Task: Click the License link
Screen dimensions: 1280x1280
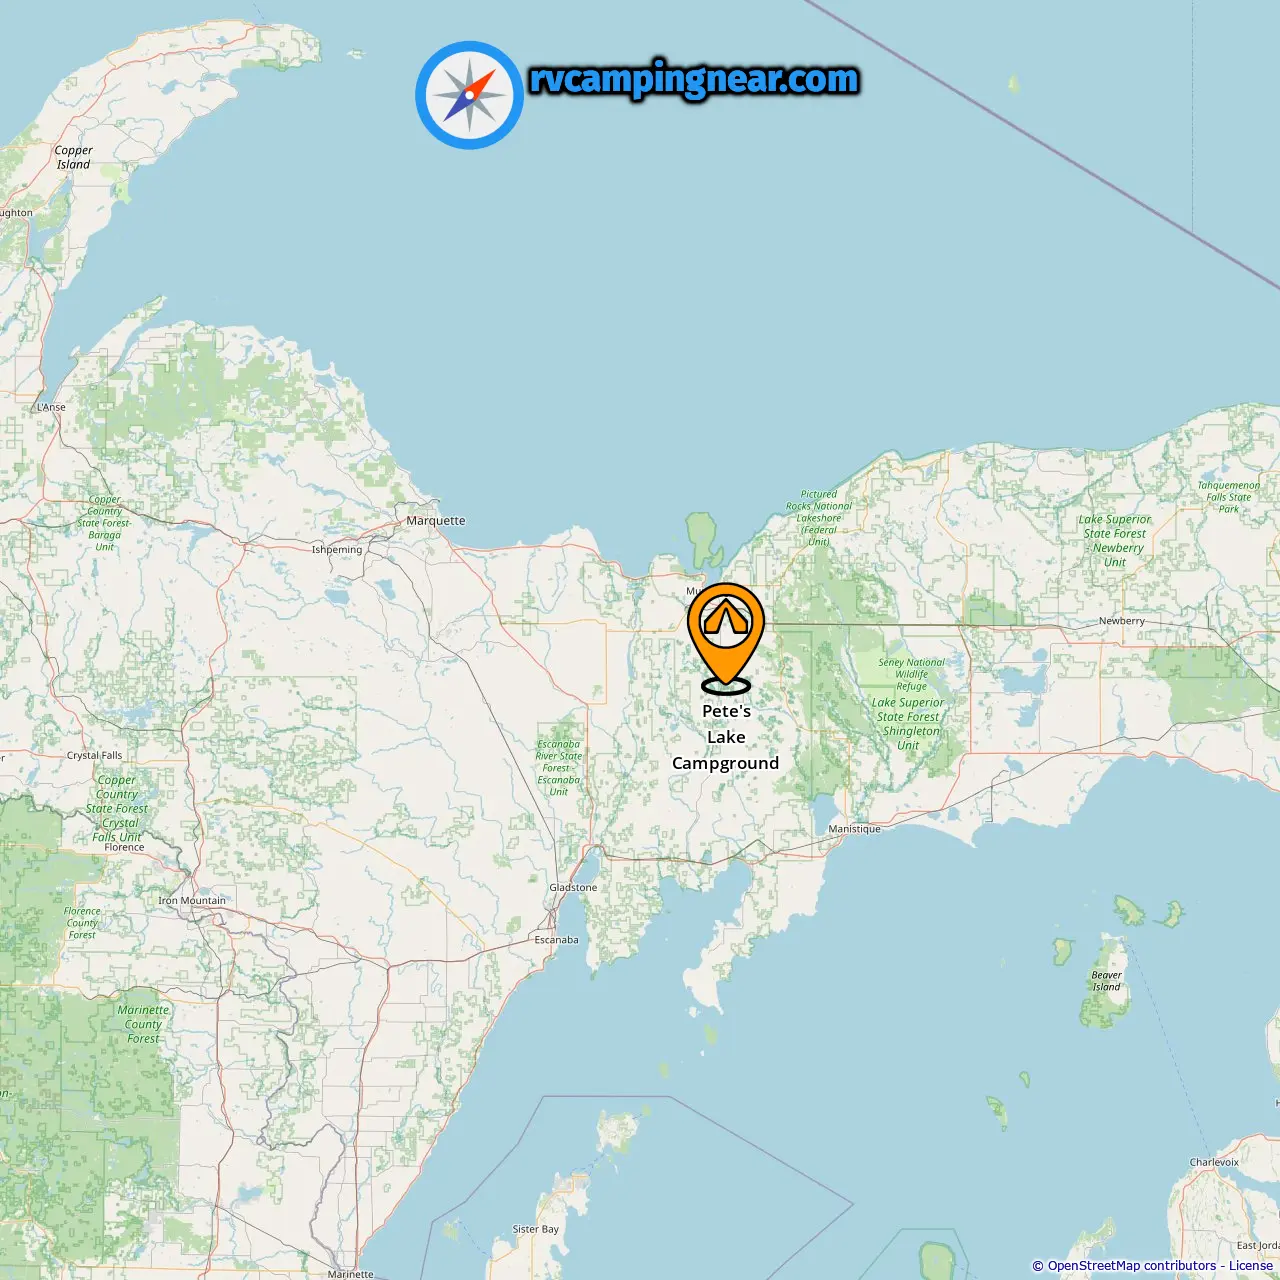Action: pyautogui.click(x=1250, y=1266)
